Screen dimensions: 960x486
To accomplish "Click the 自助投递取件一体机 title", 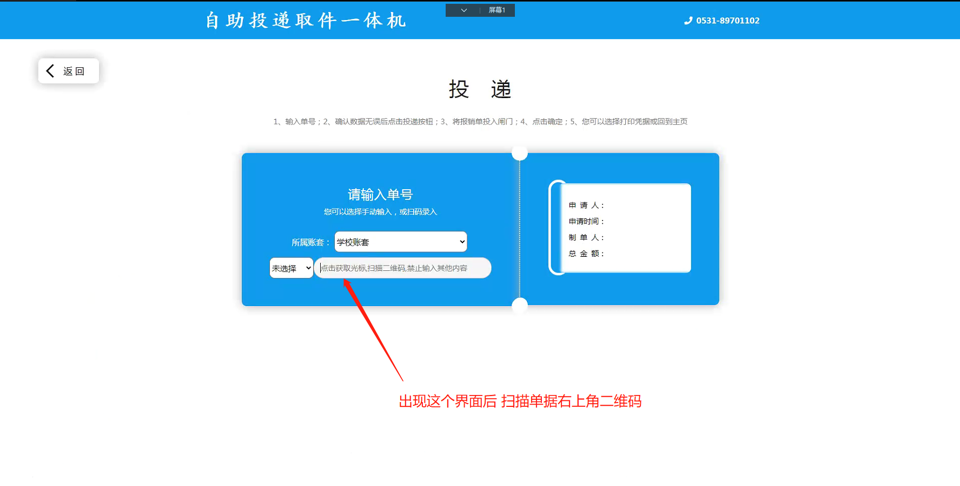I will tap(306, 20).
